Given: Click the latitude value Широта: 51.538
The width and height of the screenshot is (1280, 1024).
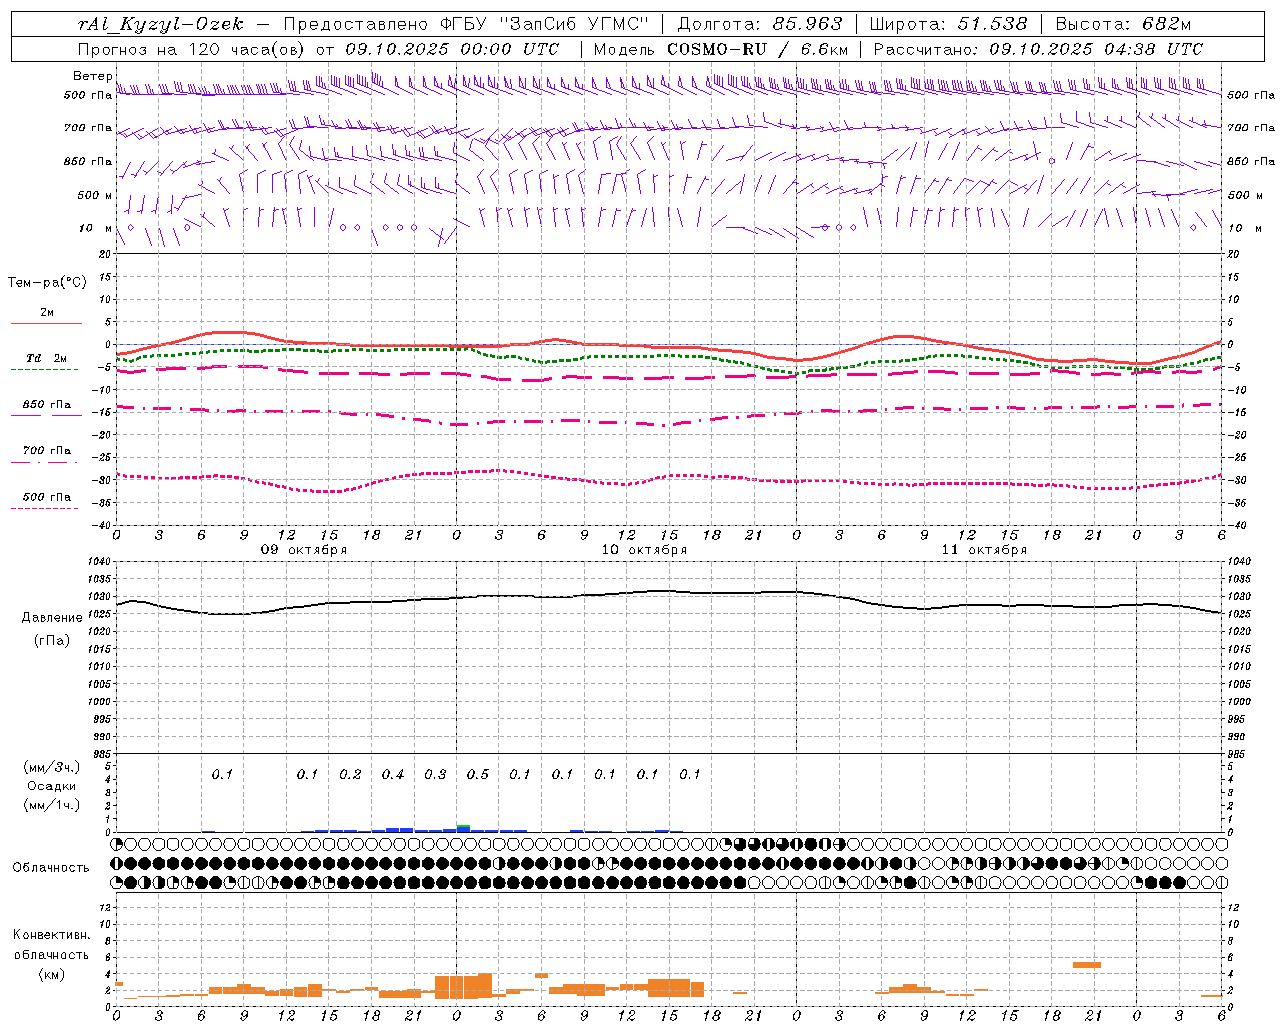Looking at the screenshot, I should (x=948, y=24).
